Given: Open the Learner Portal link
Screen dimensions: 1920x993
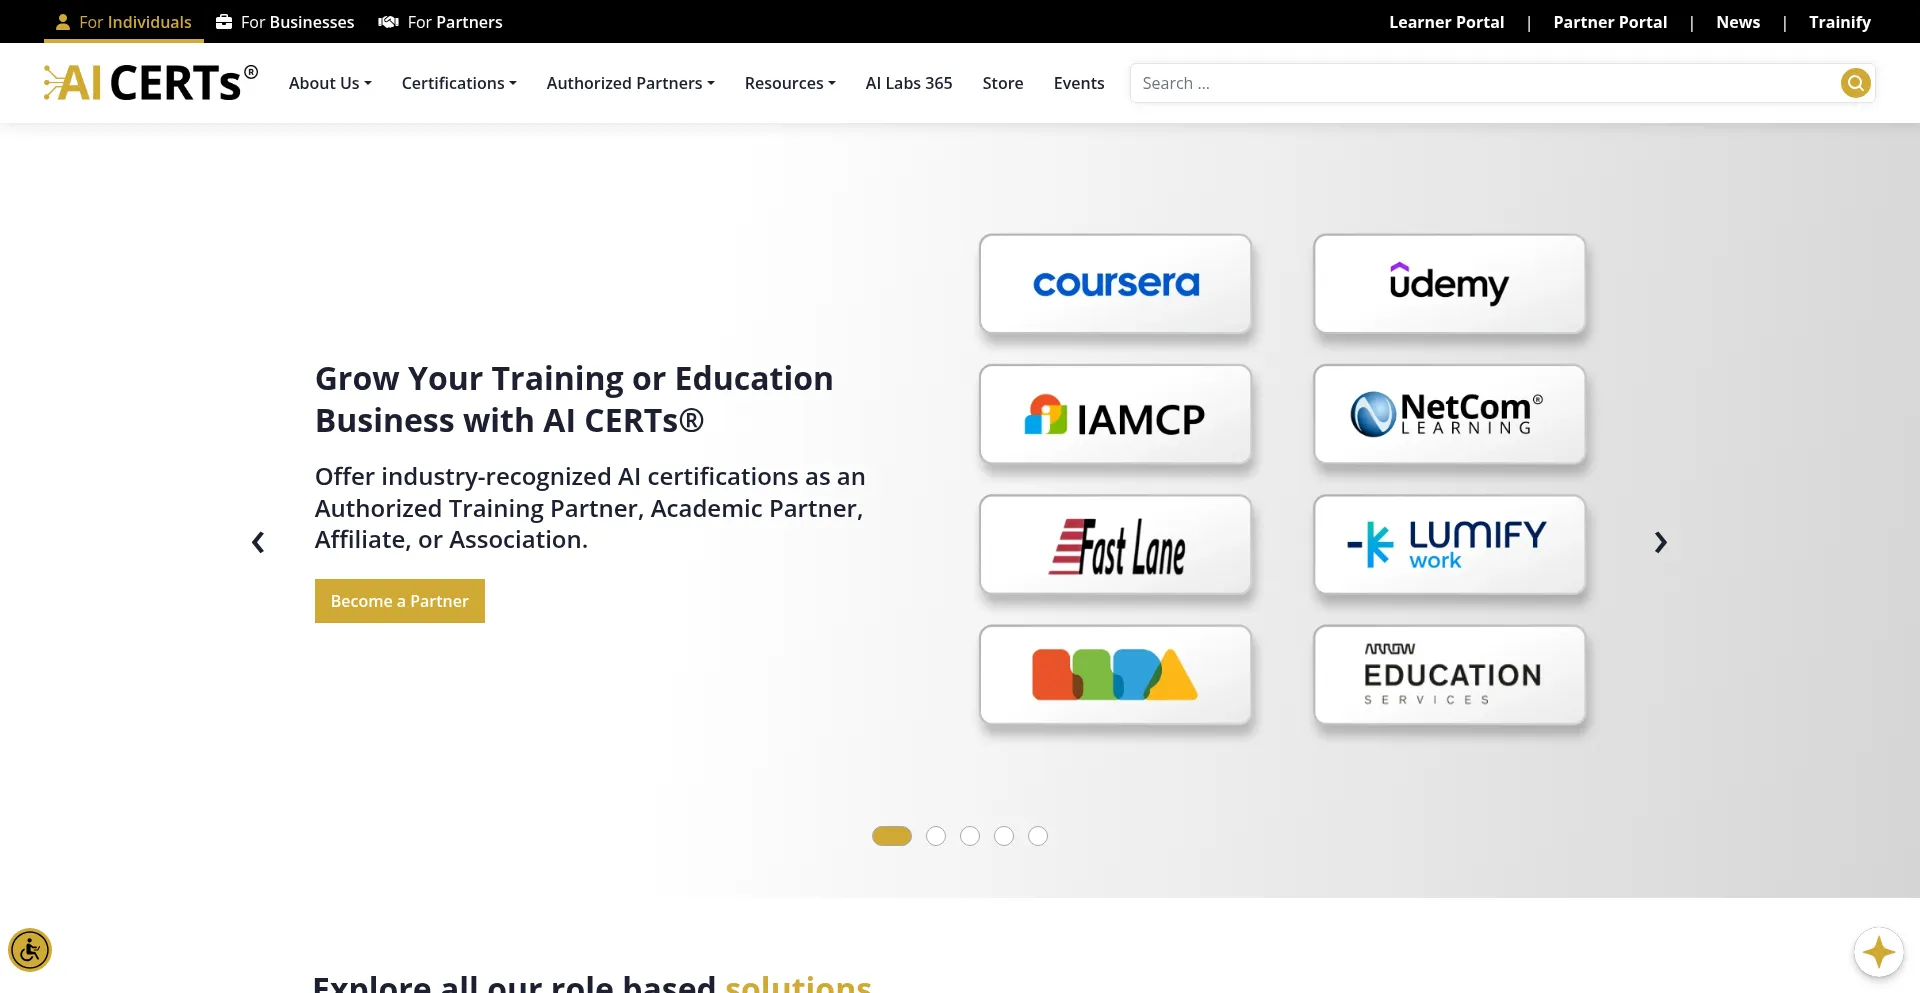Looking at the screenshot, I should [x=1446, y=21].
